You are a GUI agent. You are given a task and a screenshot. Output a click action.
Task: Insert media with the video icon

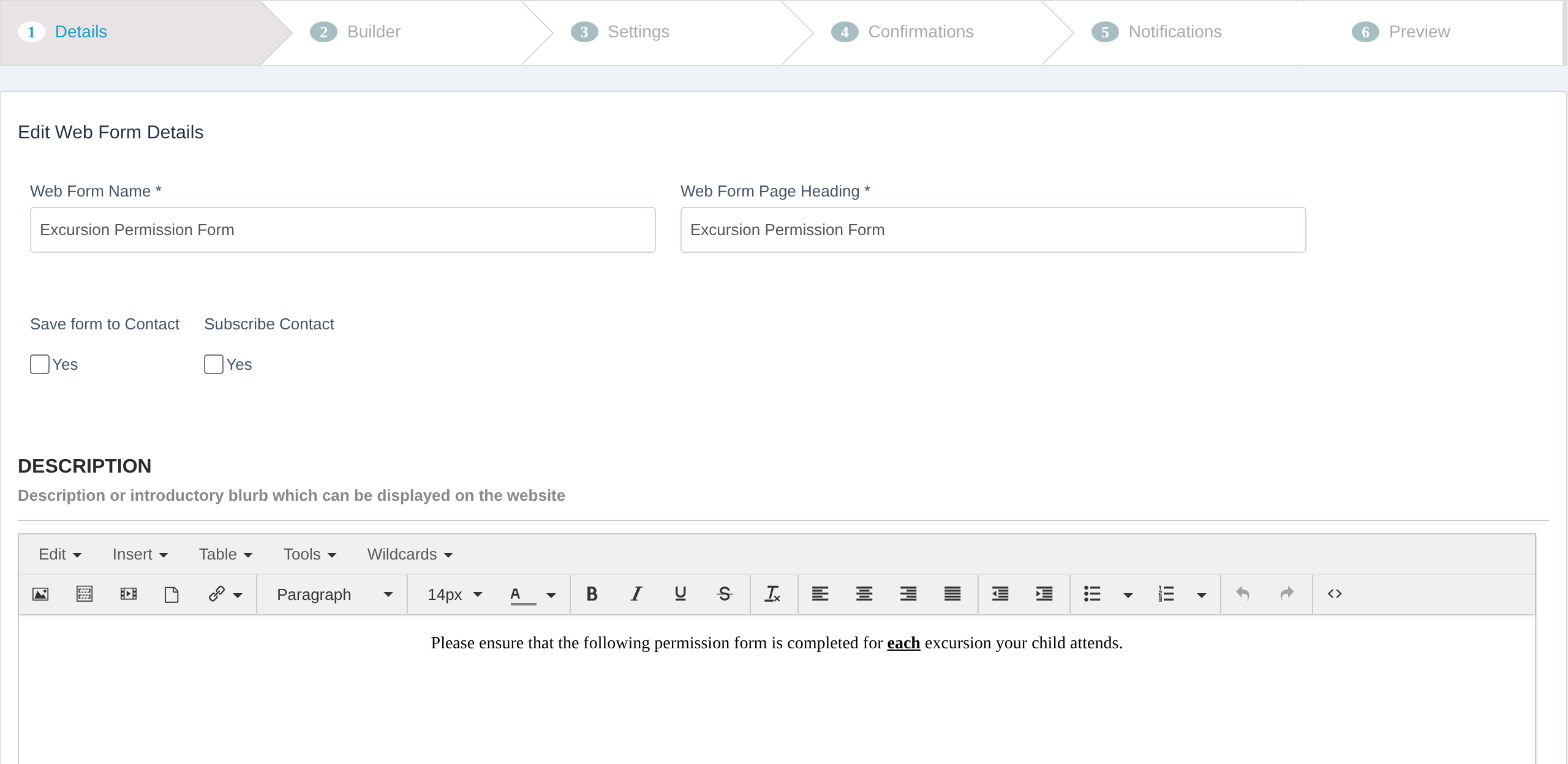pos(128,594)
